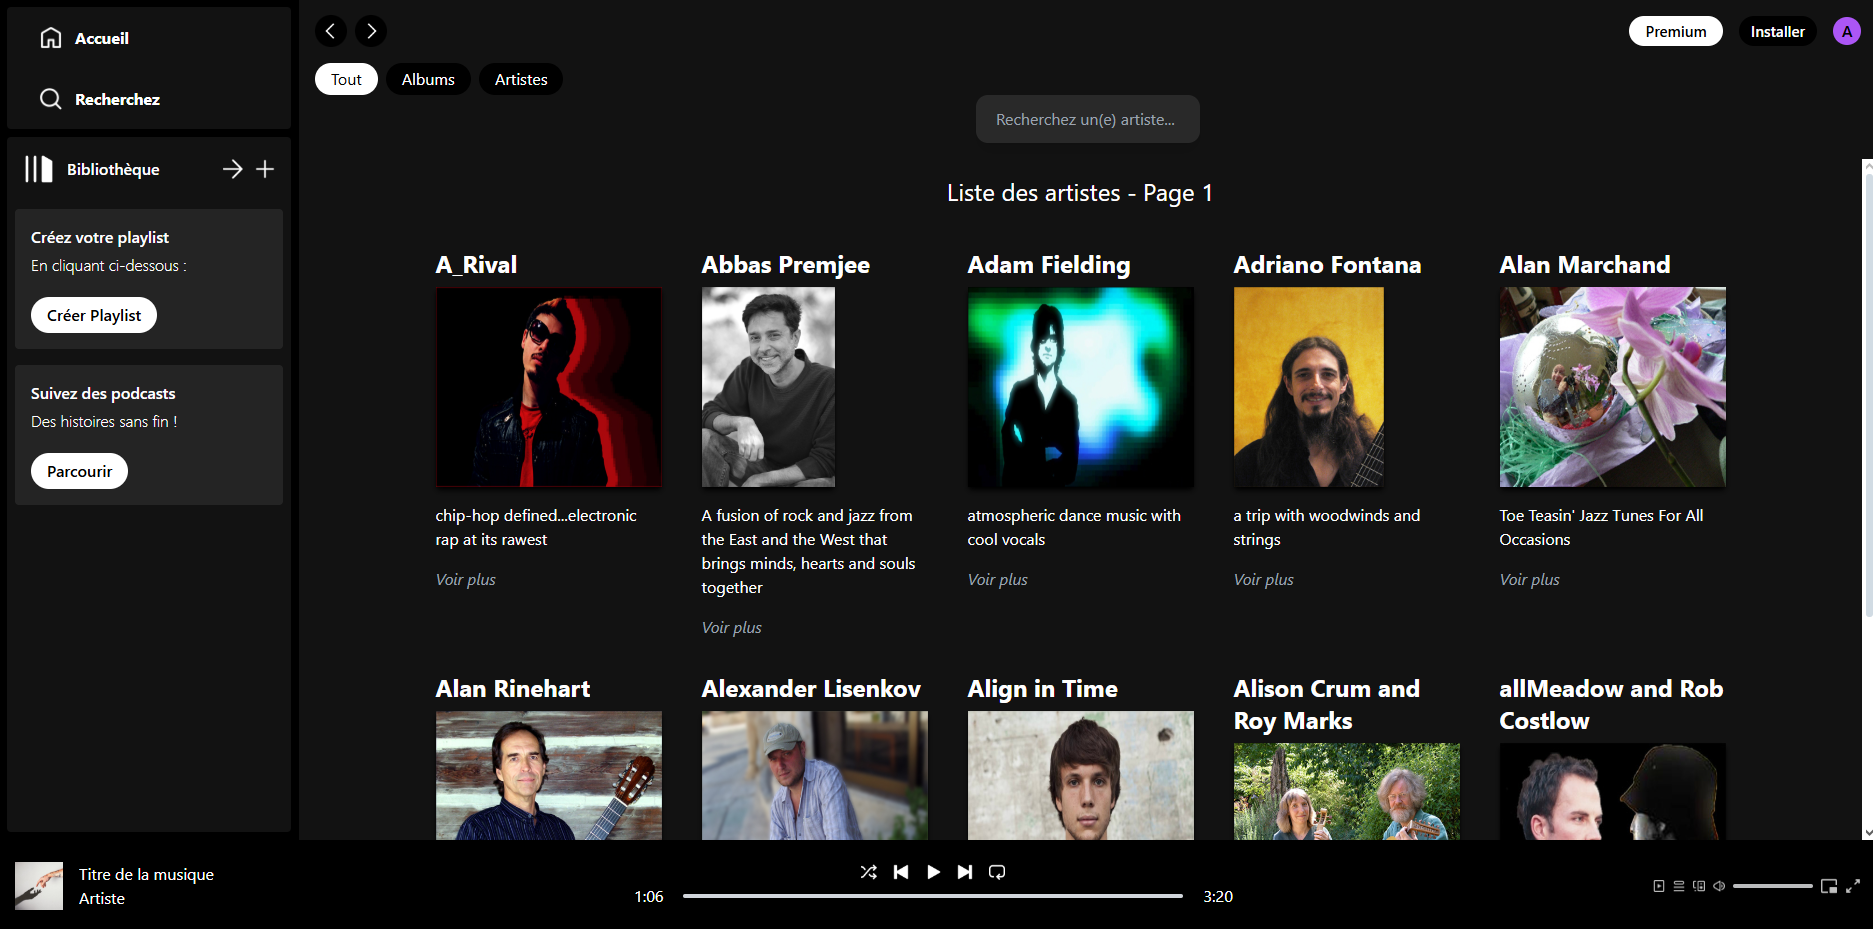Open the now playing view icon
Screen dimensions: 1873x929
[x=1659, y=886]
